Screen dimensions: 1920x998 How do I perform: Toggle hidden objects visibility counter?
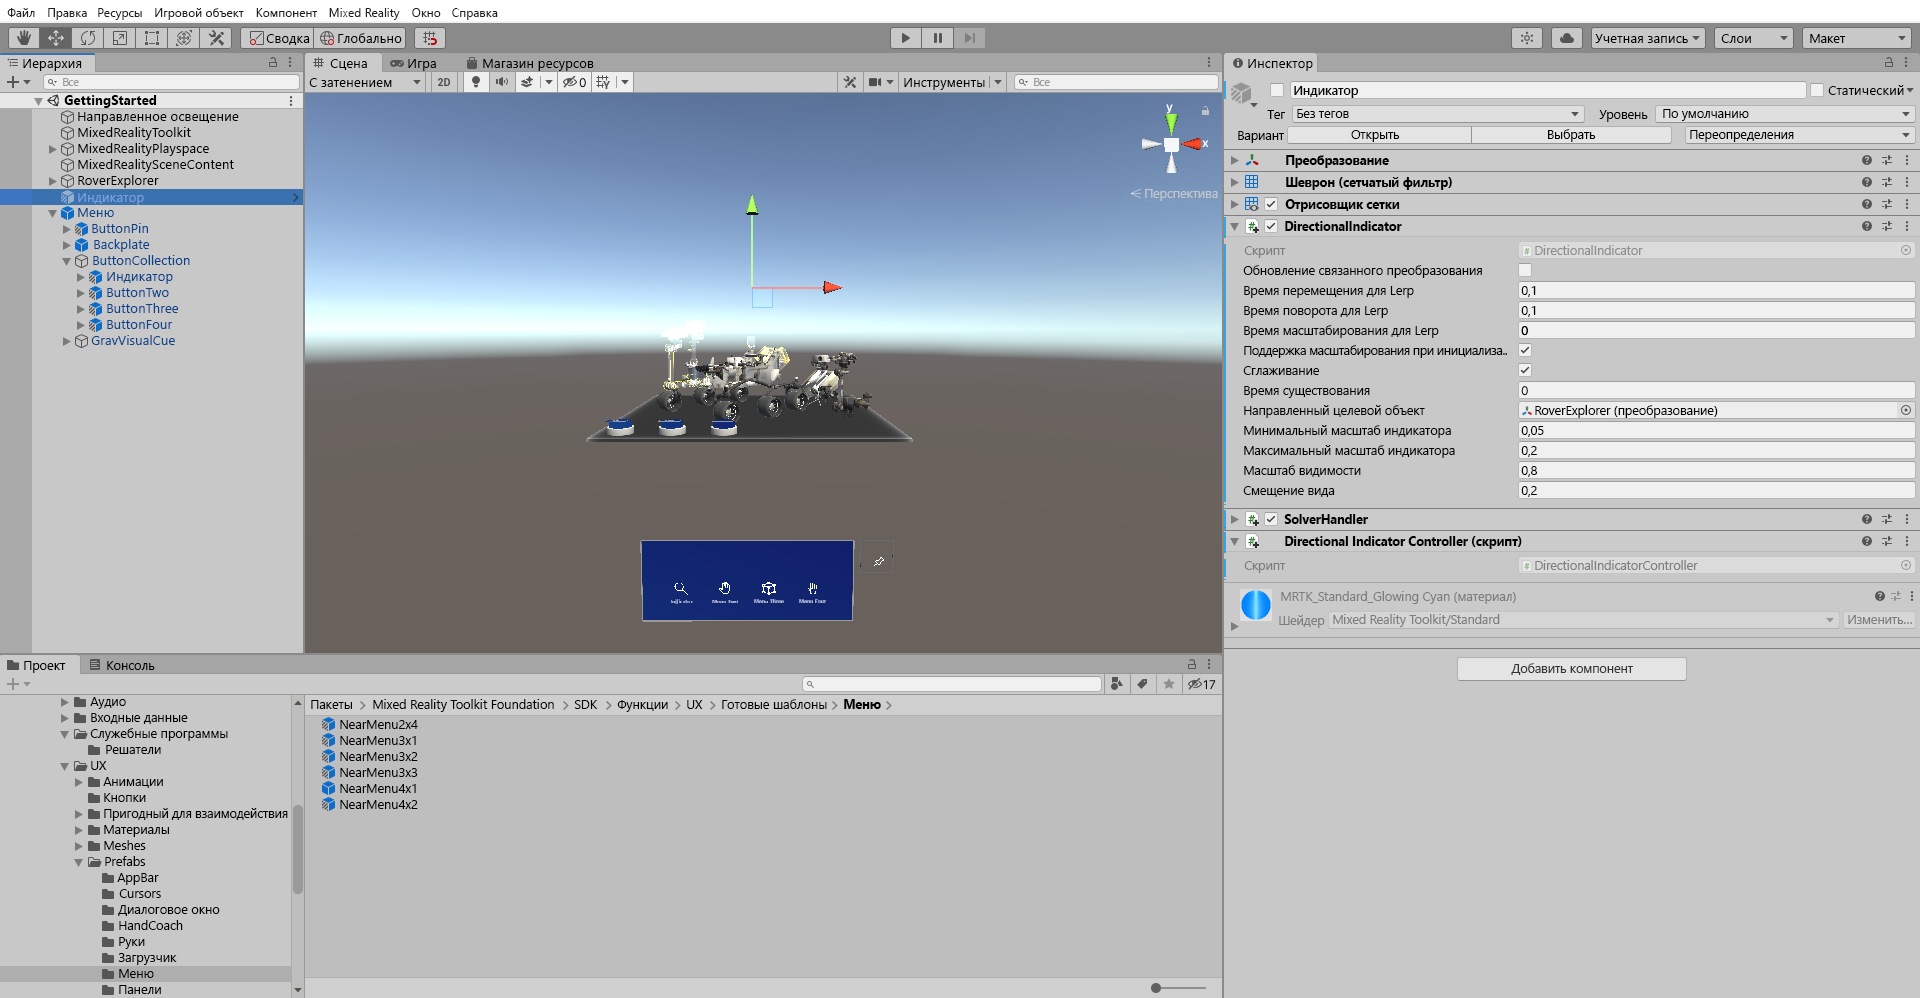coord(574,82)
